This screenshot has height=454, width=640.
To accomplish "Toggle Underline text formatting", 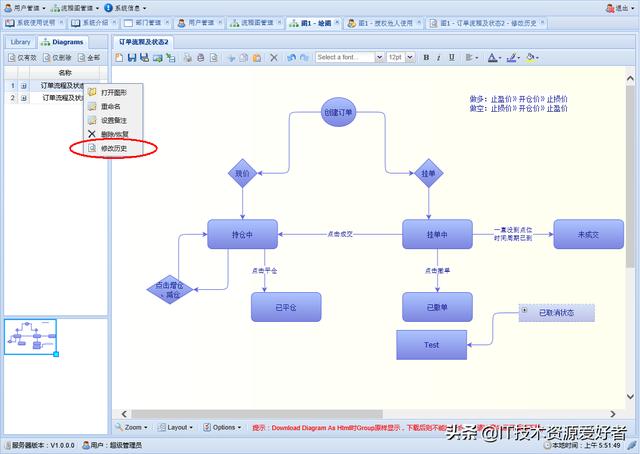I will click(x=451, y=58).
